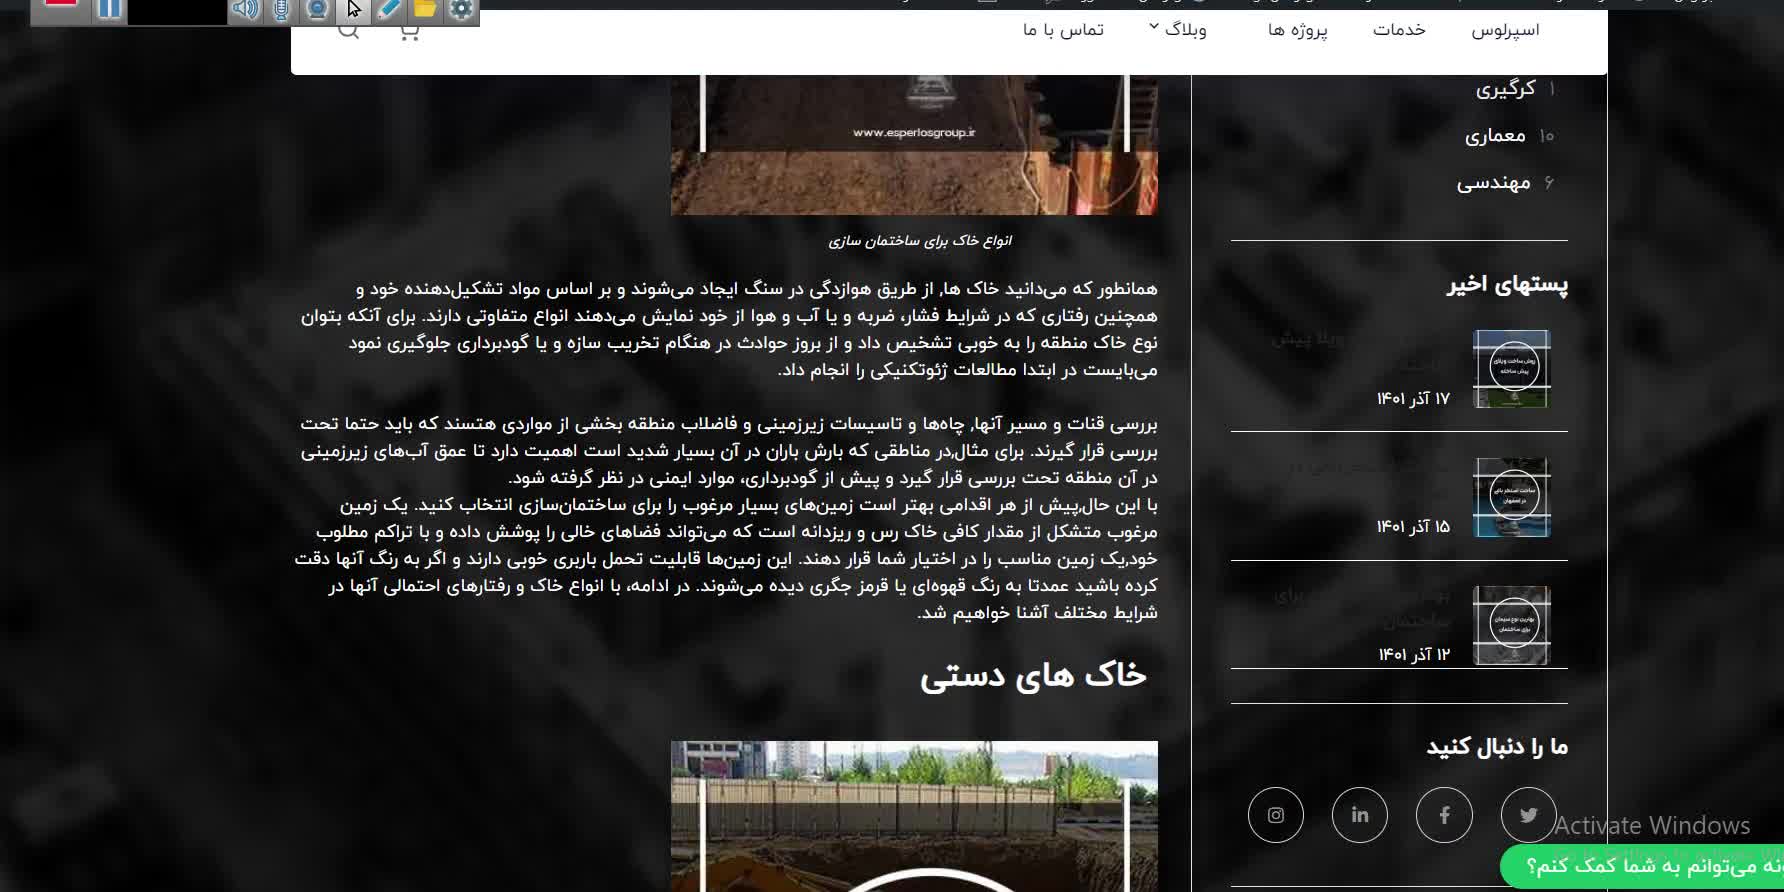Go to پروژه ها in navigation

pos(1297,30)
